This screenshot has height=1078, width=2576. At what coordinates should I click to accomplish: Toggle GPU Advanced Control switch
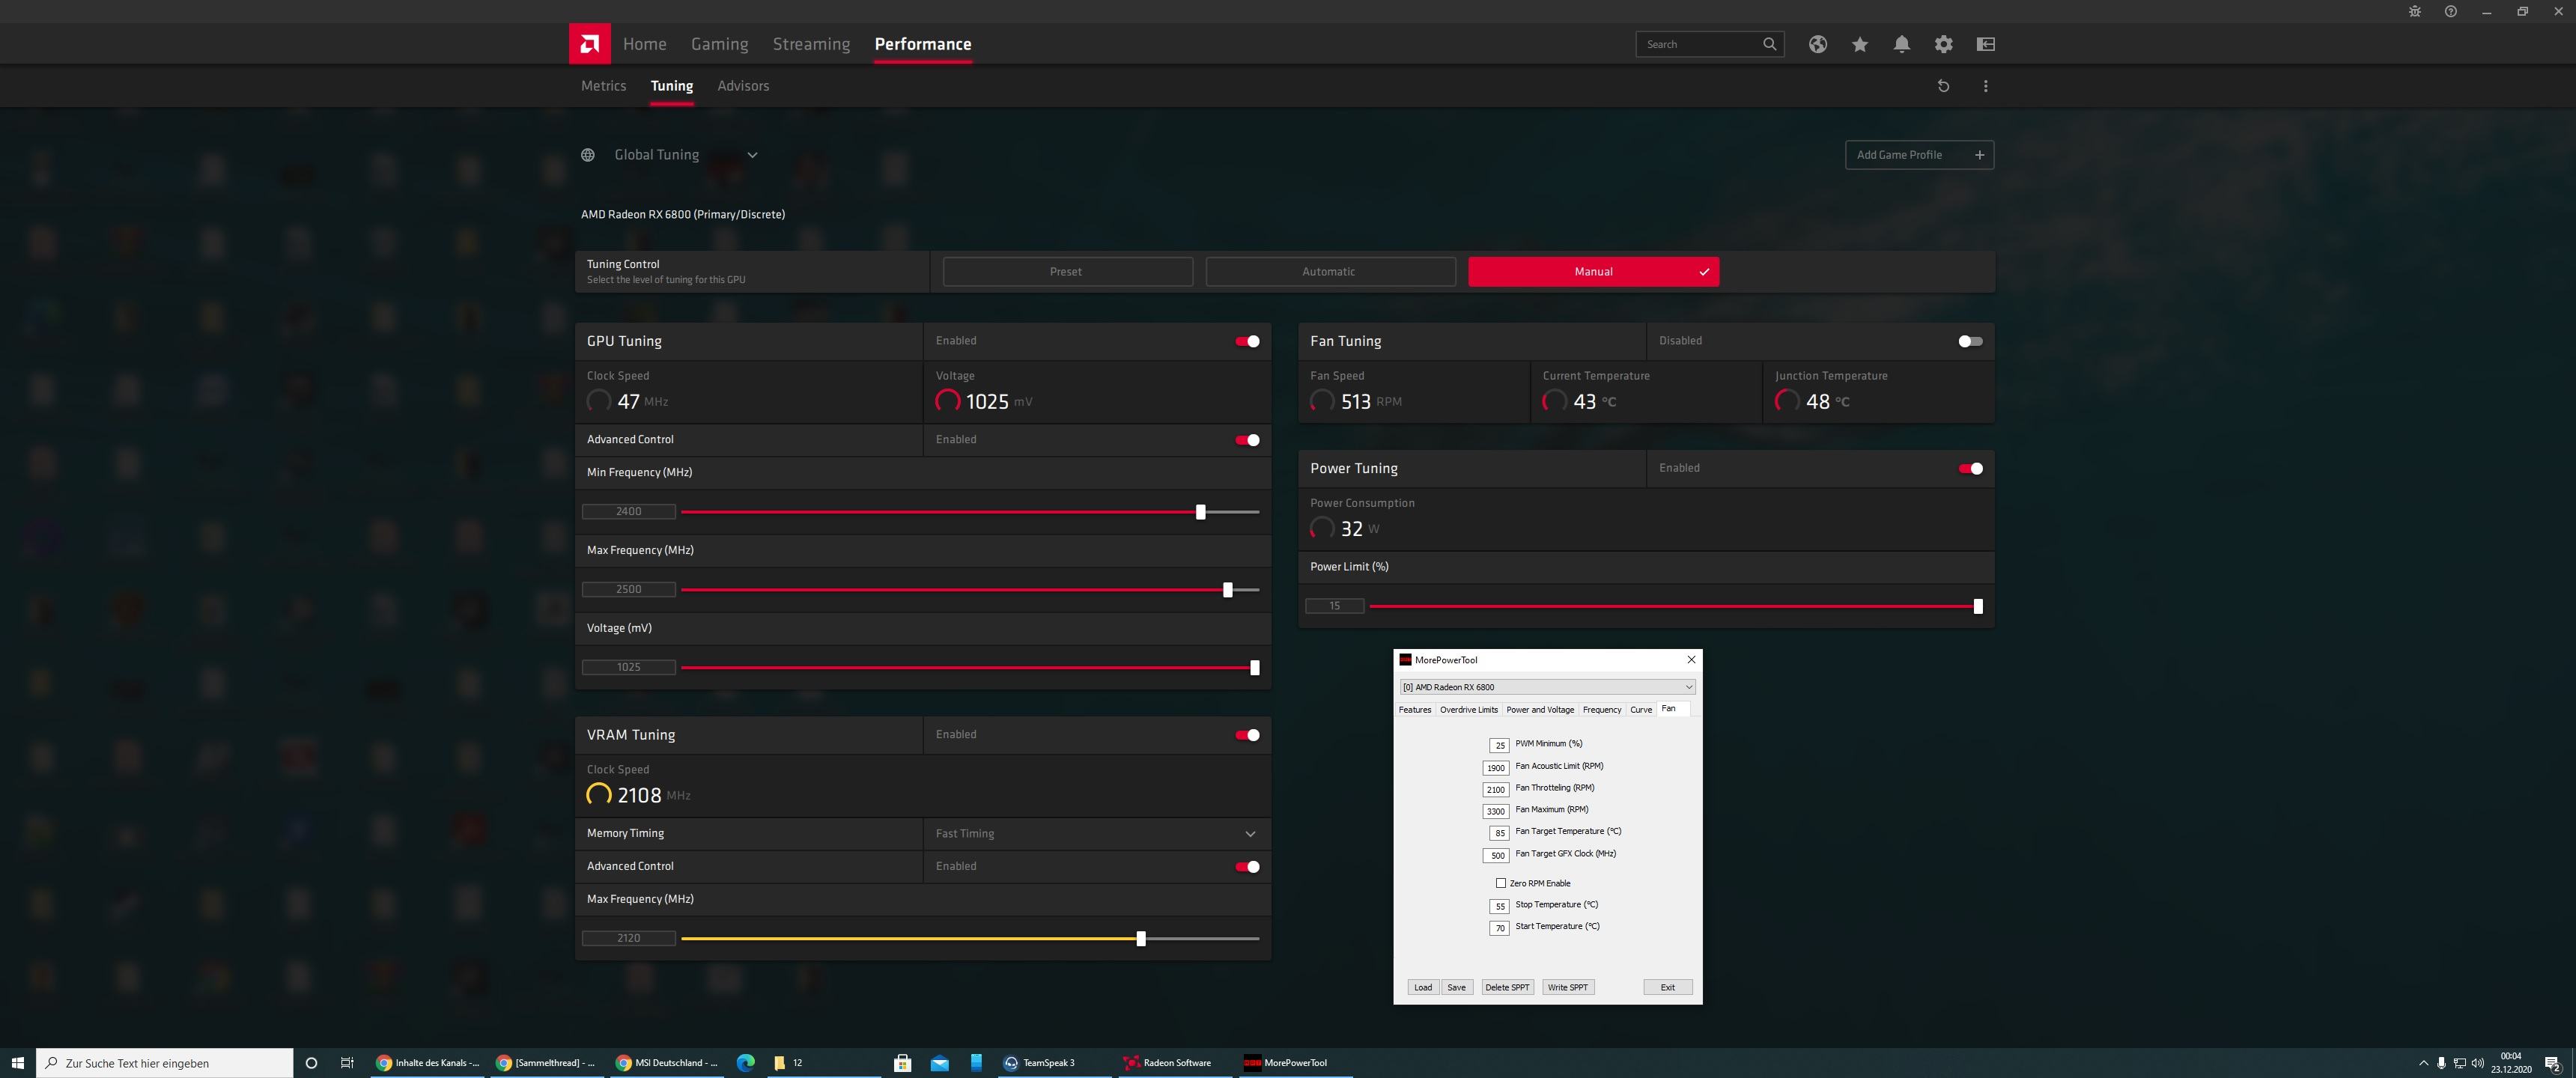click(1247, 440)
